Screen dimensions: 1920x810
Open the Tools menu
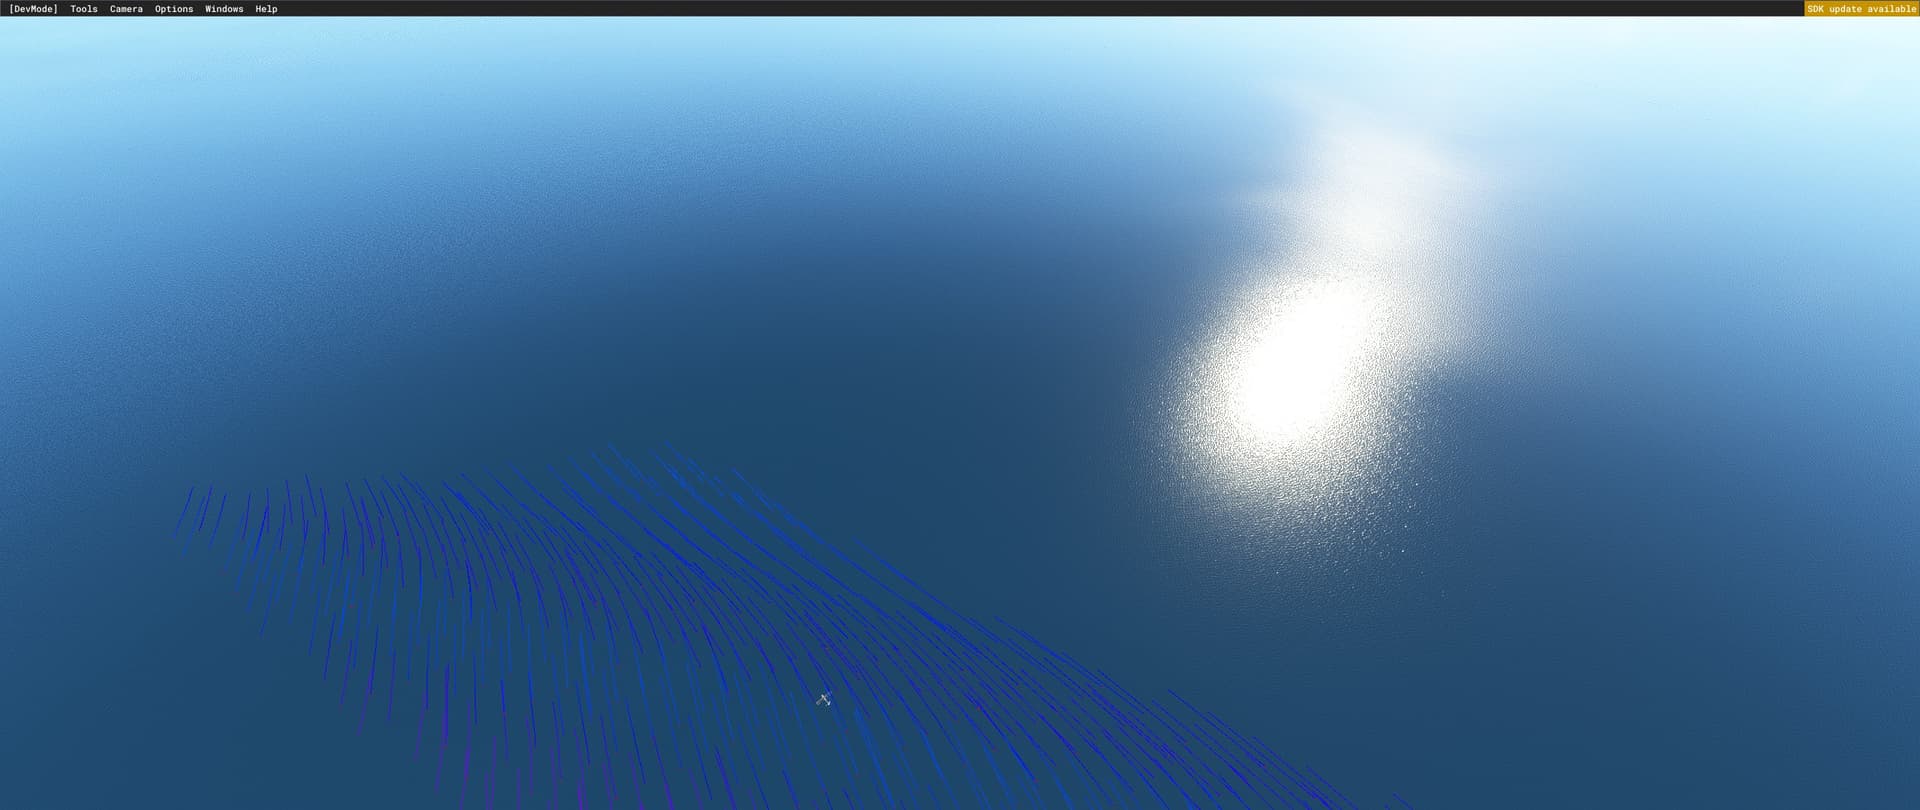click(84, 9)
